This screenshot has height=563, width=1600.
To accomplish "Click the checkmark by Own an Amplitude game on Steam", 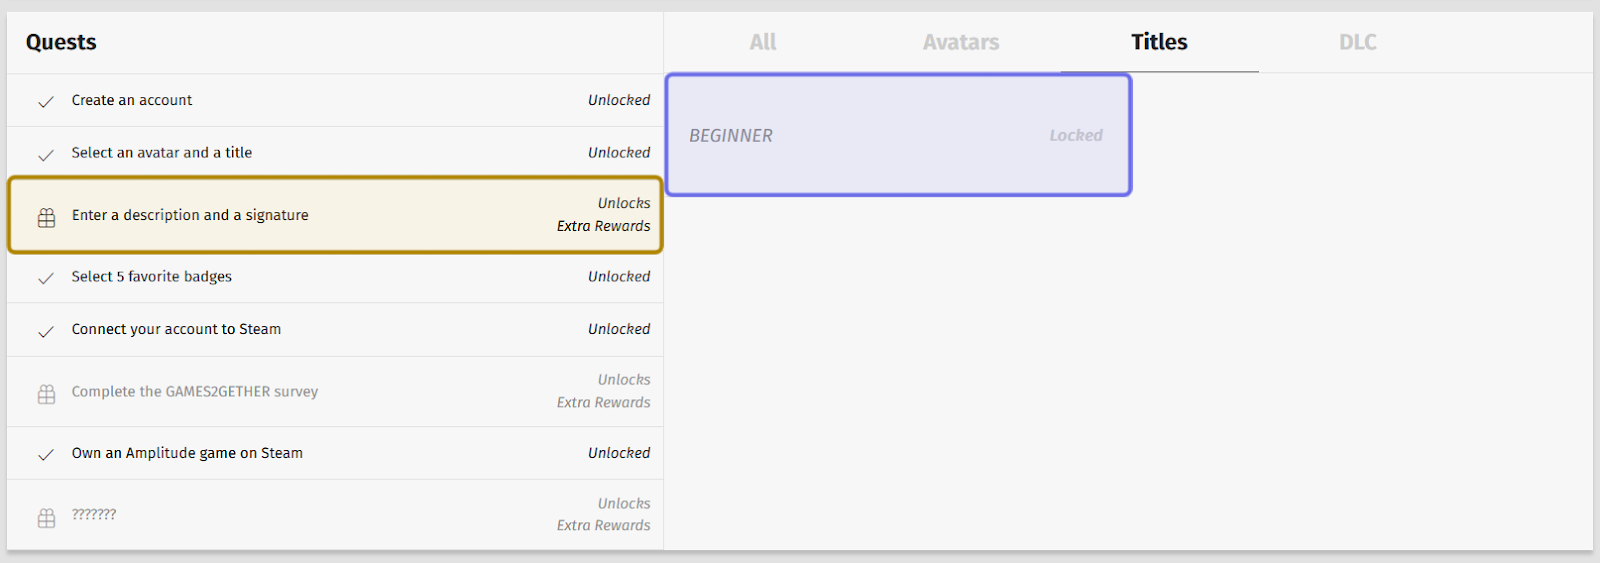I will pyautogui.click(x=46, y=455).
